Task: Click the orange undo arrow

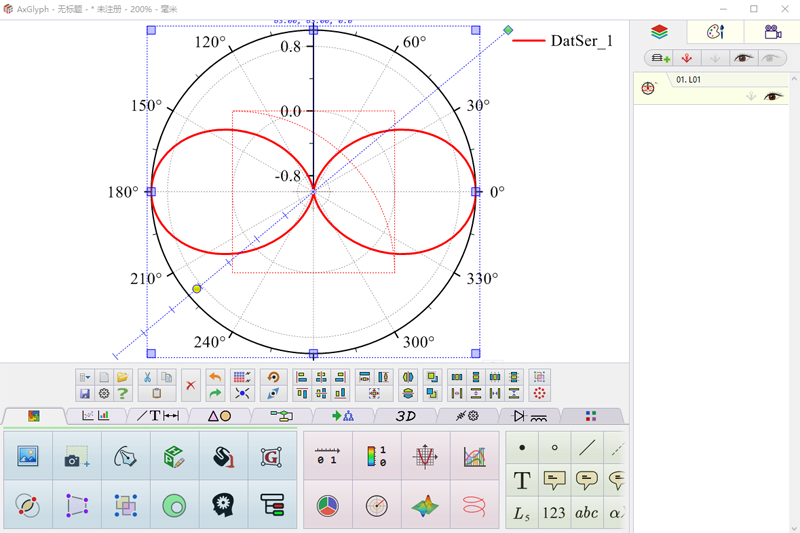Action: 215,377
